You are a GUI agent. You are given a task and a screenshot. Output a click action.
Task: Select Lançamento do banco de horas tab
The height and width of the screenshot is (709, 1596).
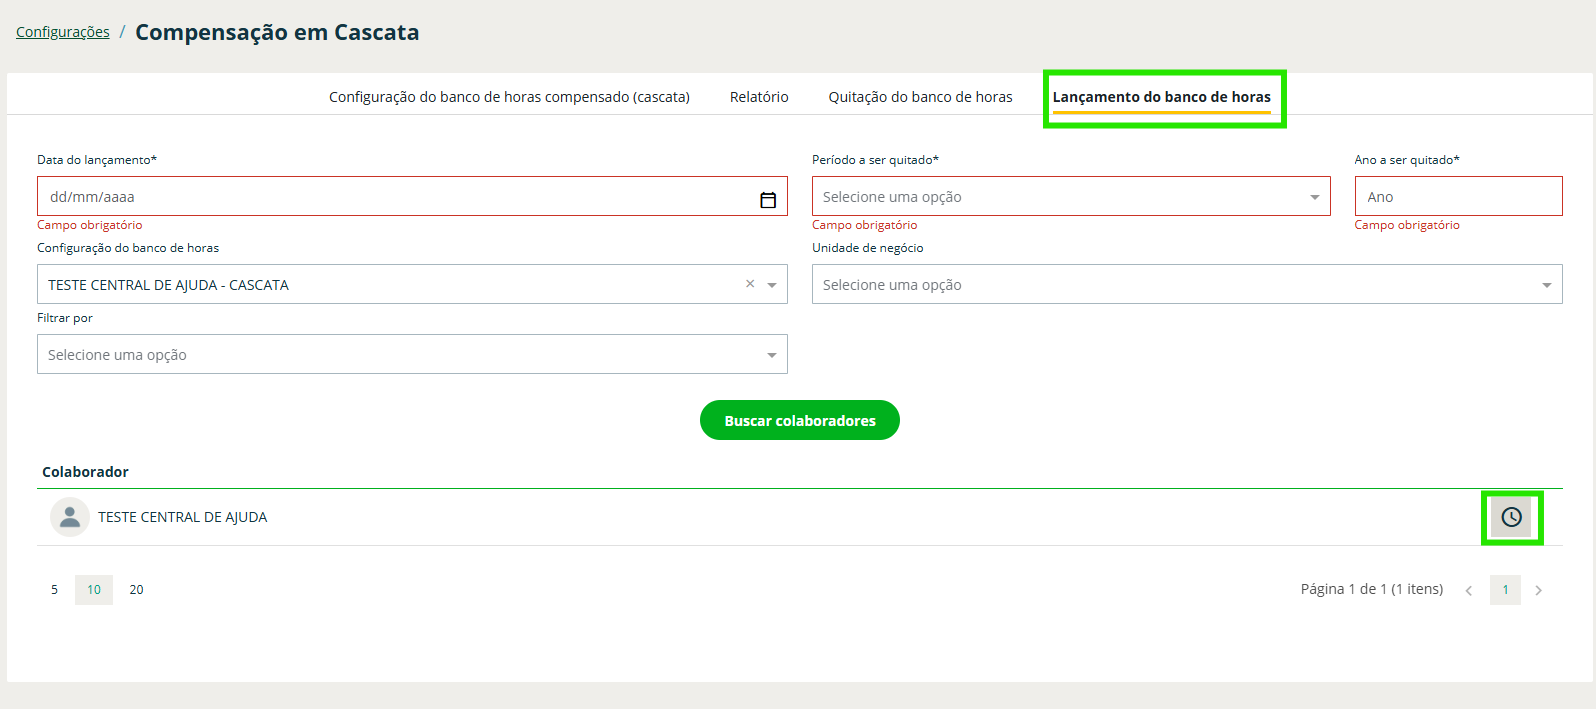point(1161,97)
